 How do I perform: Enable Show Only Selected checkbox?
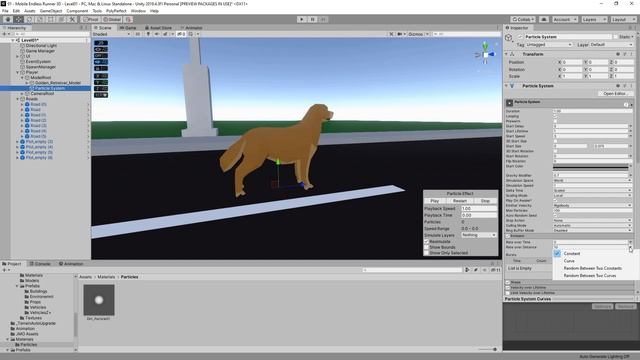427,253
